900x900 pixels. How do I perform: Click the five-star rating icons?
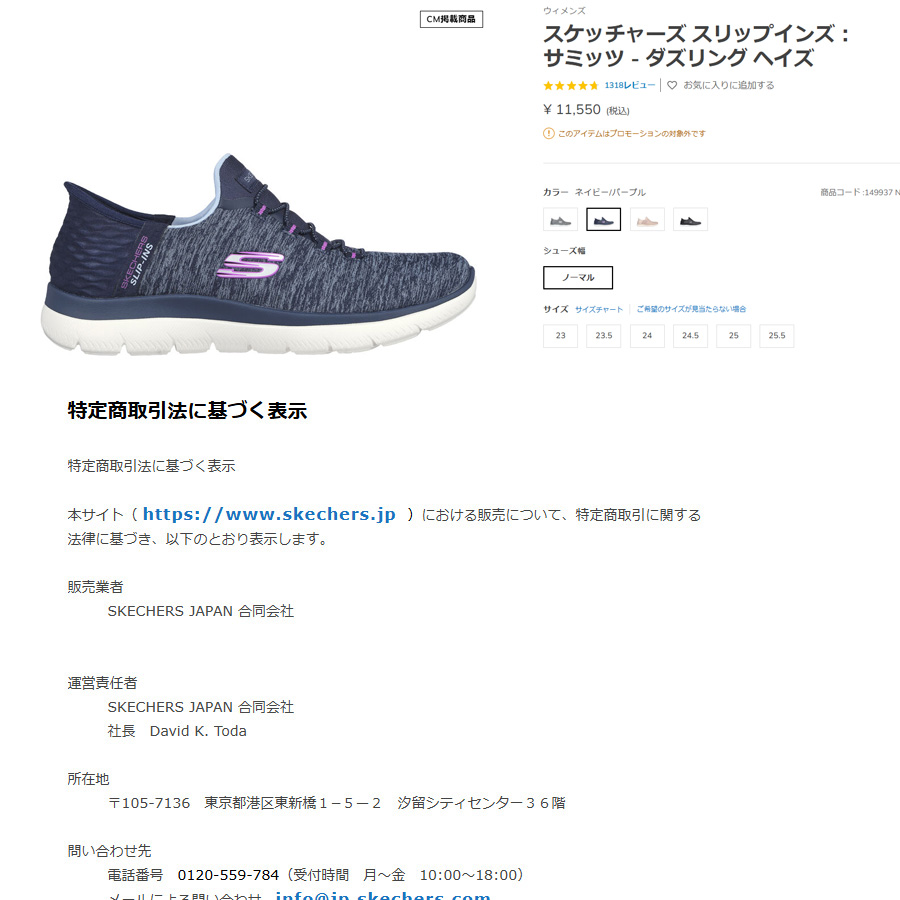[571, 86]
